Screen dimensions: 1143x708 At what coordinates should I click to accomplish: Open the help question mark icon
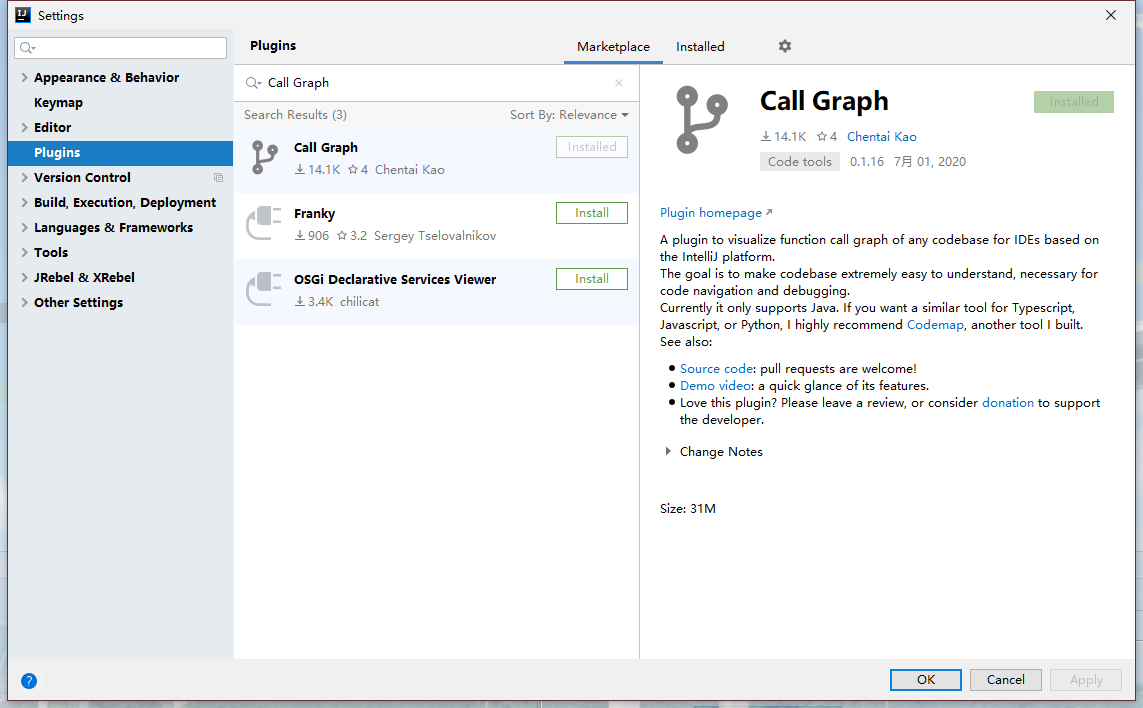click(x=29, y=681)
